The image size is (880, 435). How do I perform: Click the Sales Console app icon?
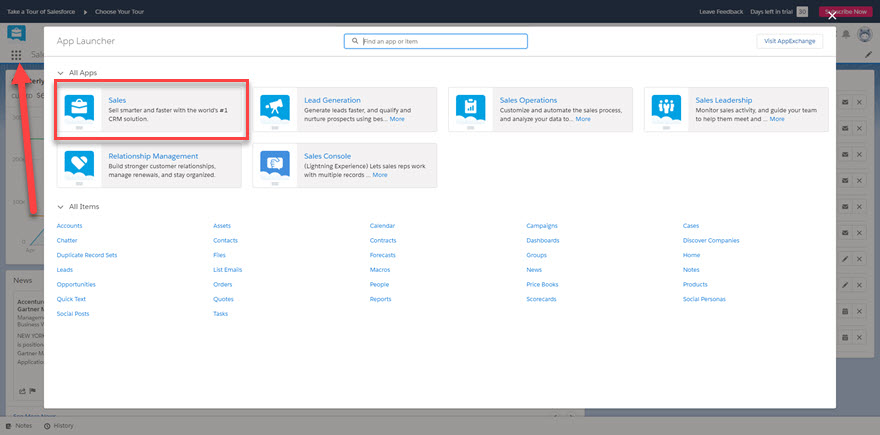pyautogui.click(x=275, y=164)
